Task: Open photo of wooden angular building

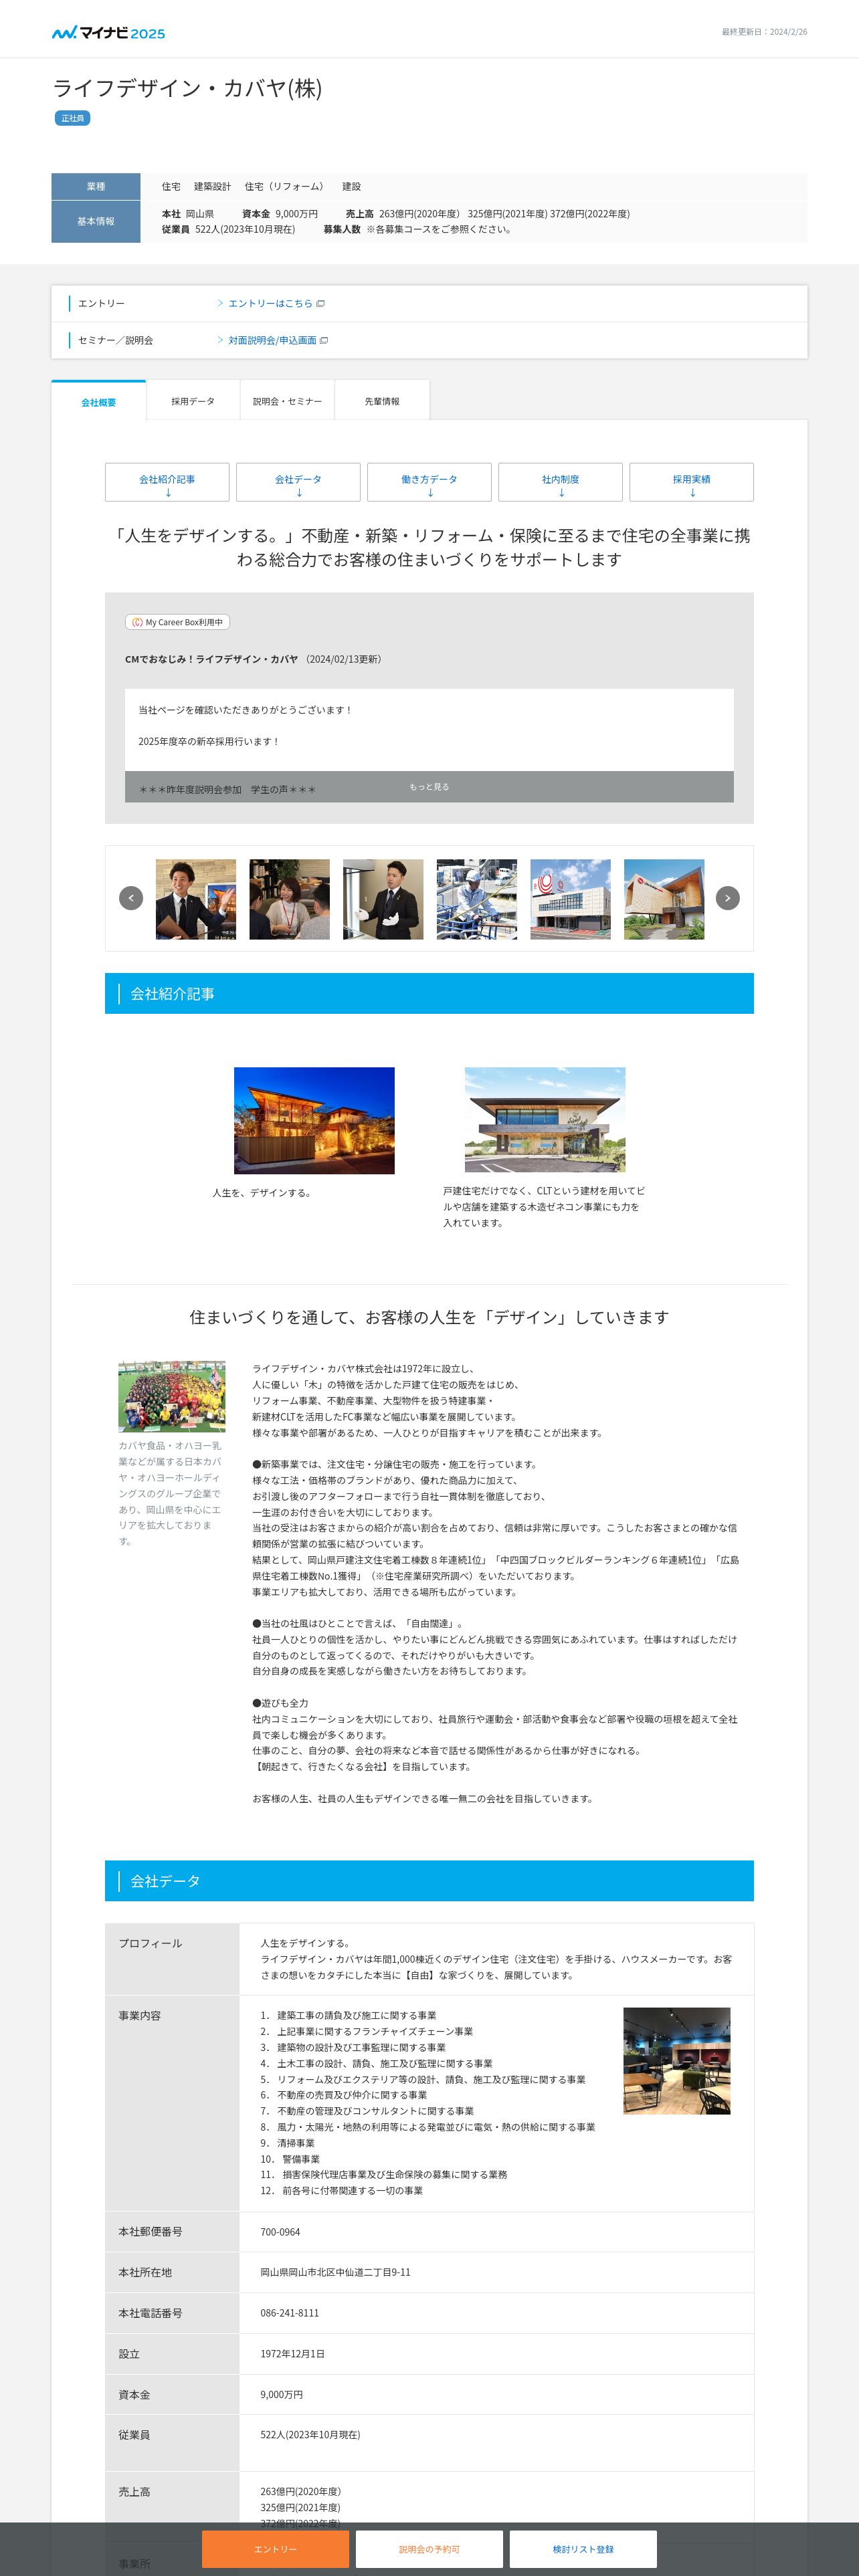Action: click(664, 899)
